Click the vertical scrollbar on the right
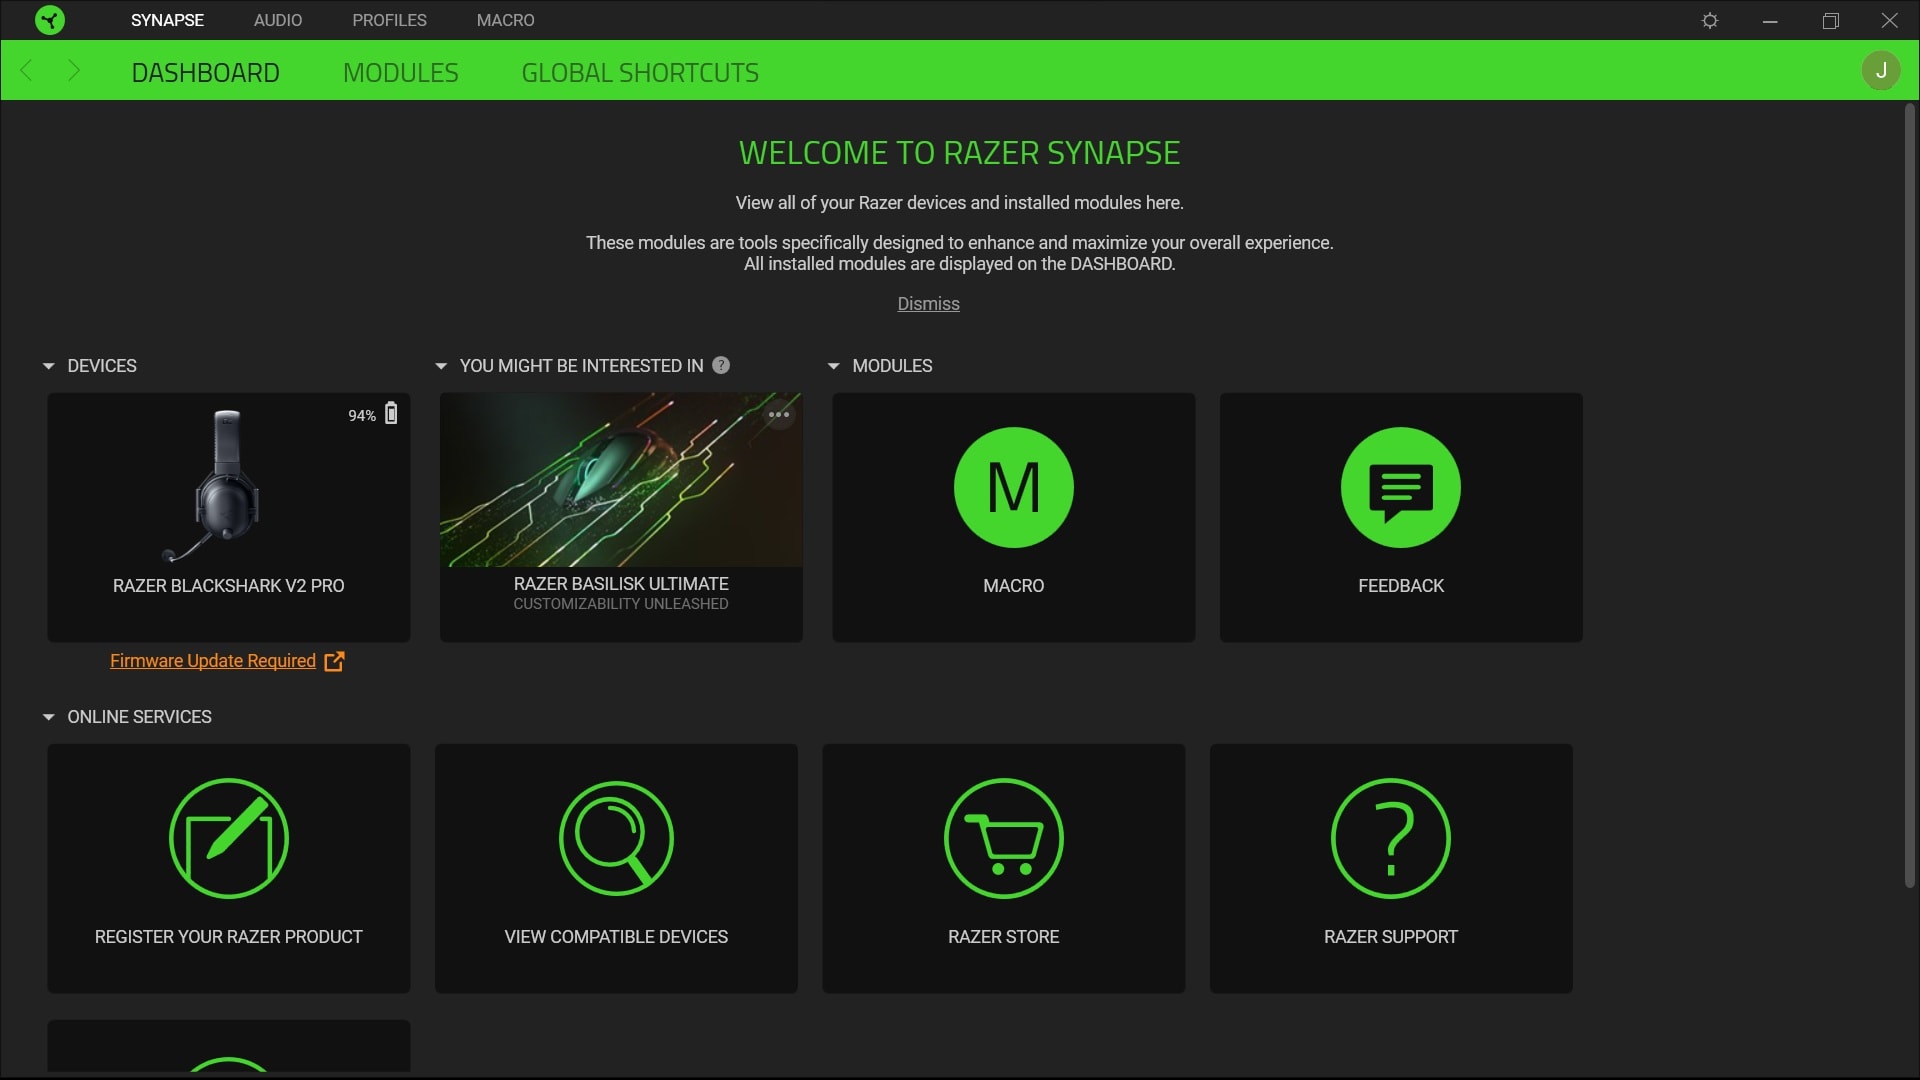The image size is (1920, 1080). [x=1909, y=495]
